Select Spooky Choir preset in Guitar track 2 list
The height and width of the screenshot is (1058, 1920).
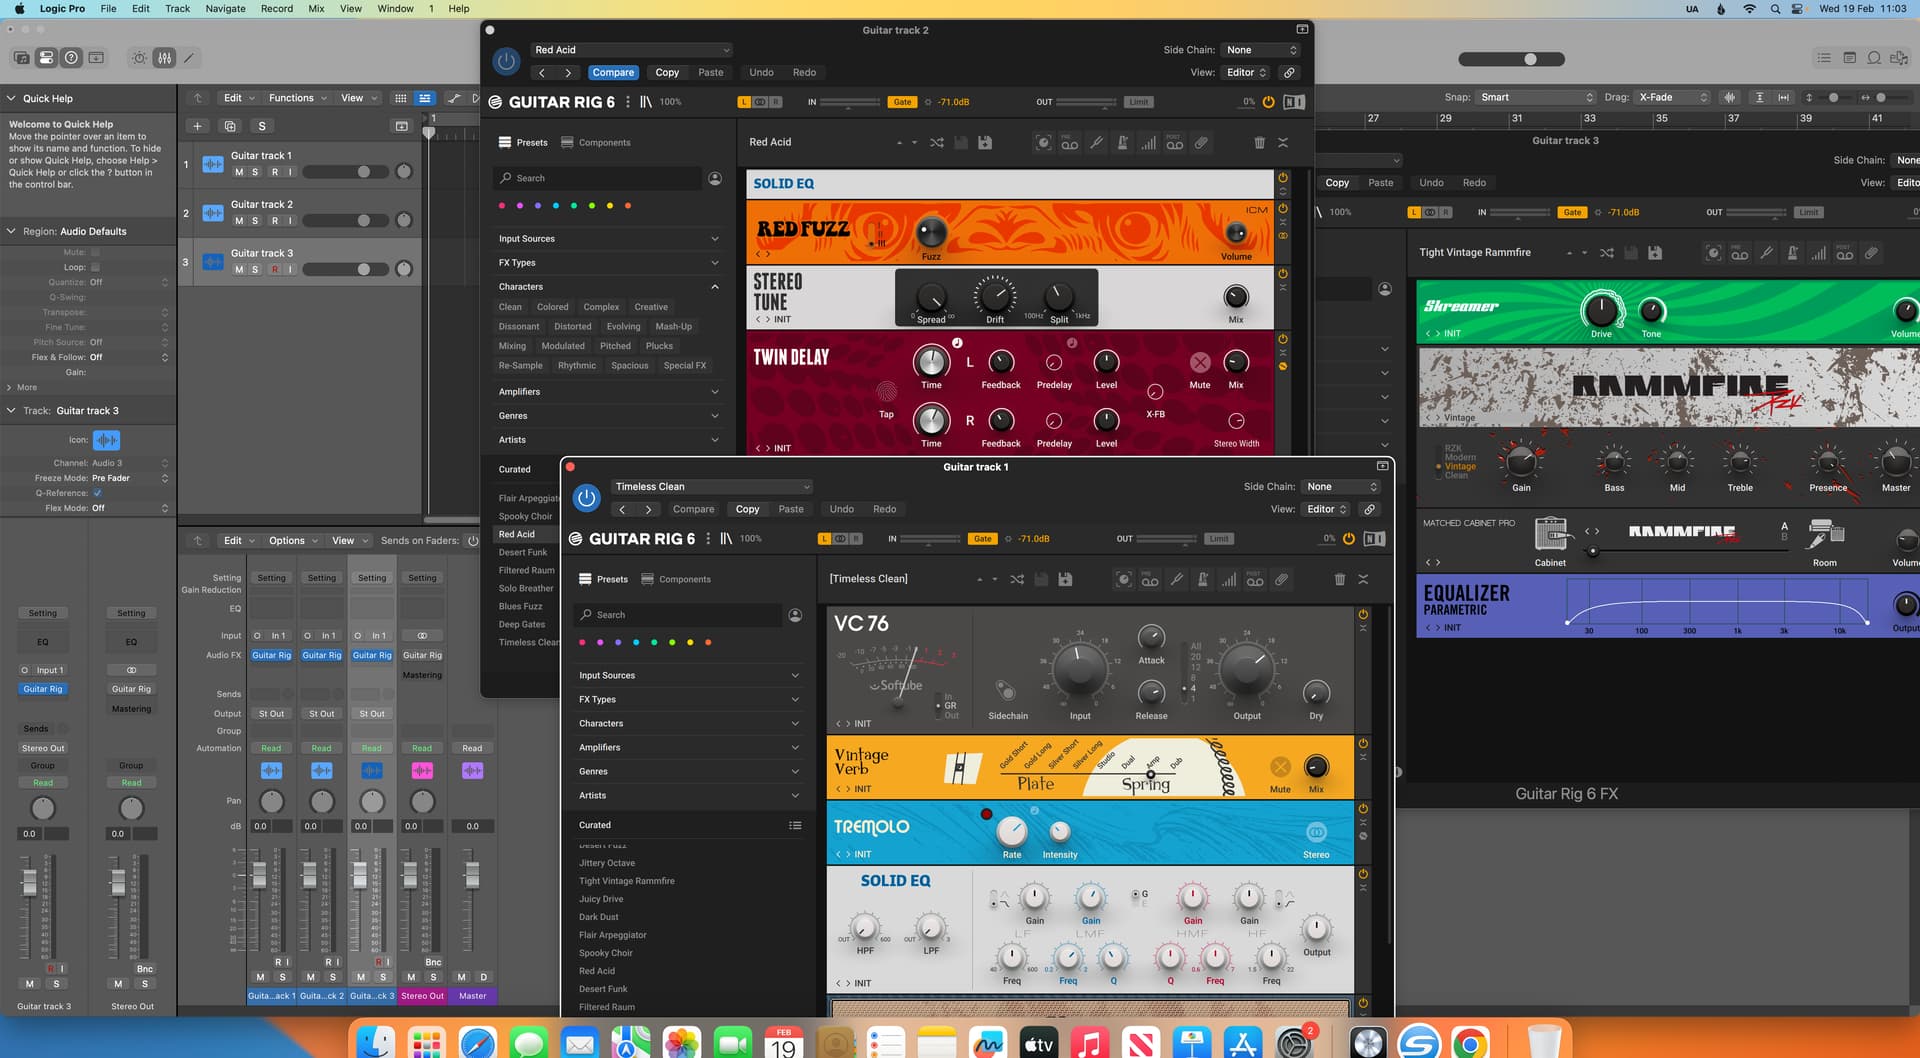pyautogui.click(x=525, y=516)
